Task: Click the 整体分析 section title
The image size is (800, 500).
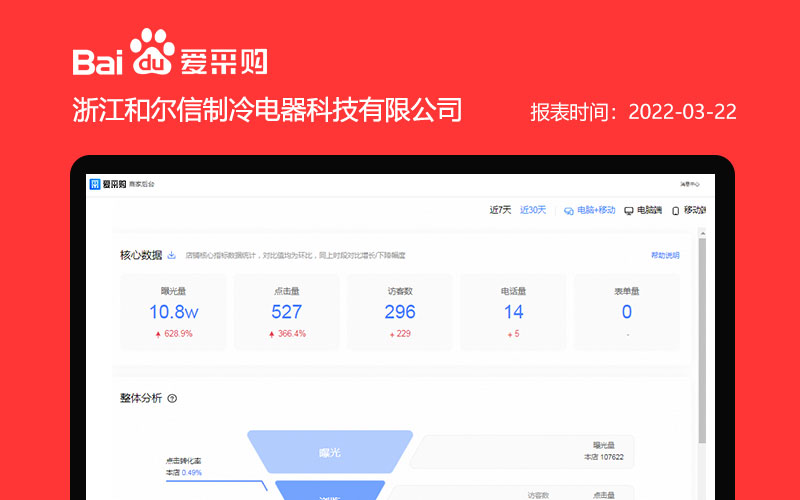Action: coord(141,398)
